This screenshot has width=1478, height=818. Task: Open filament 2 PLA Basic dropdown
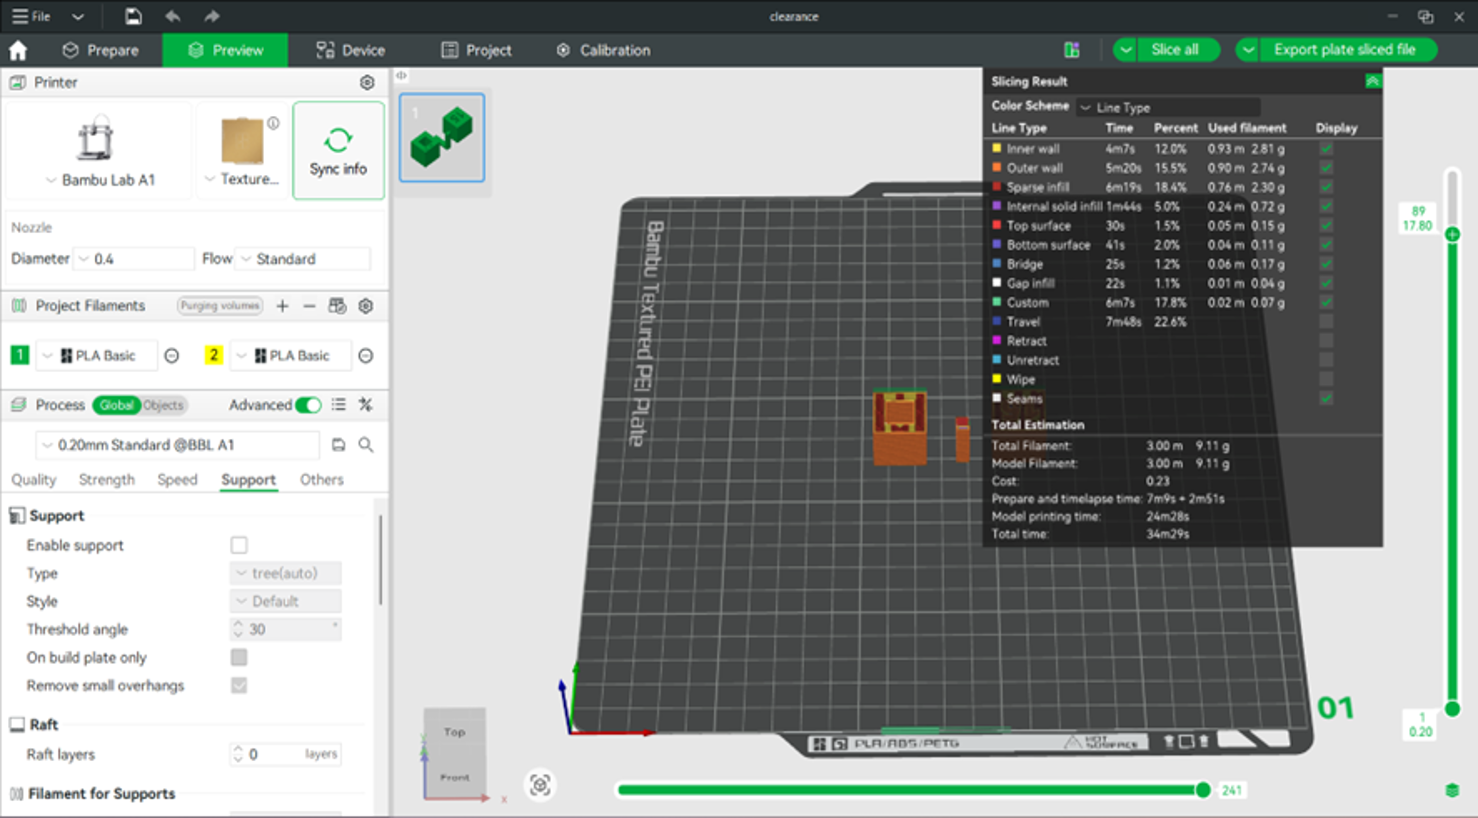(292, 356)
